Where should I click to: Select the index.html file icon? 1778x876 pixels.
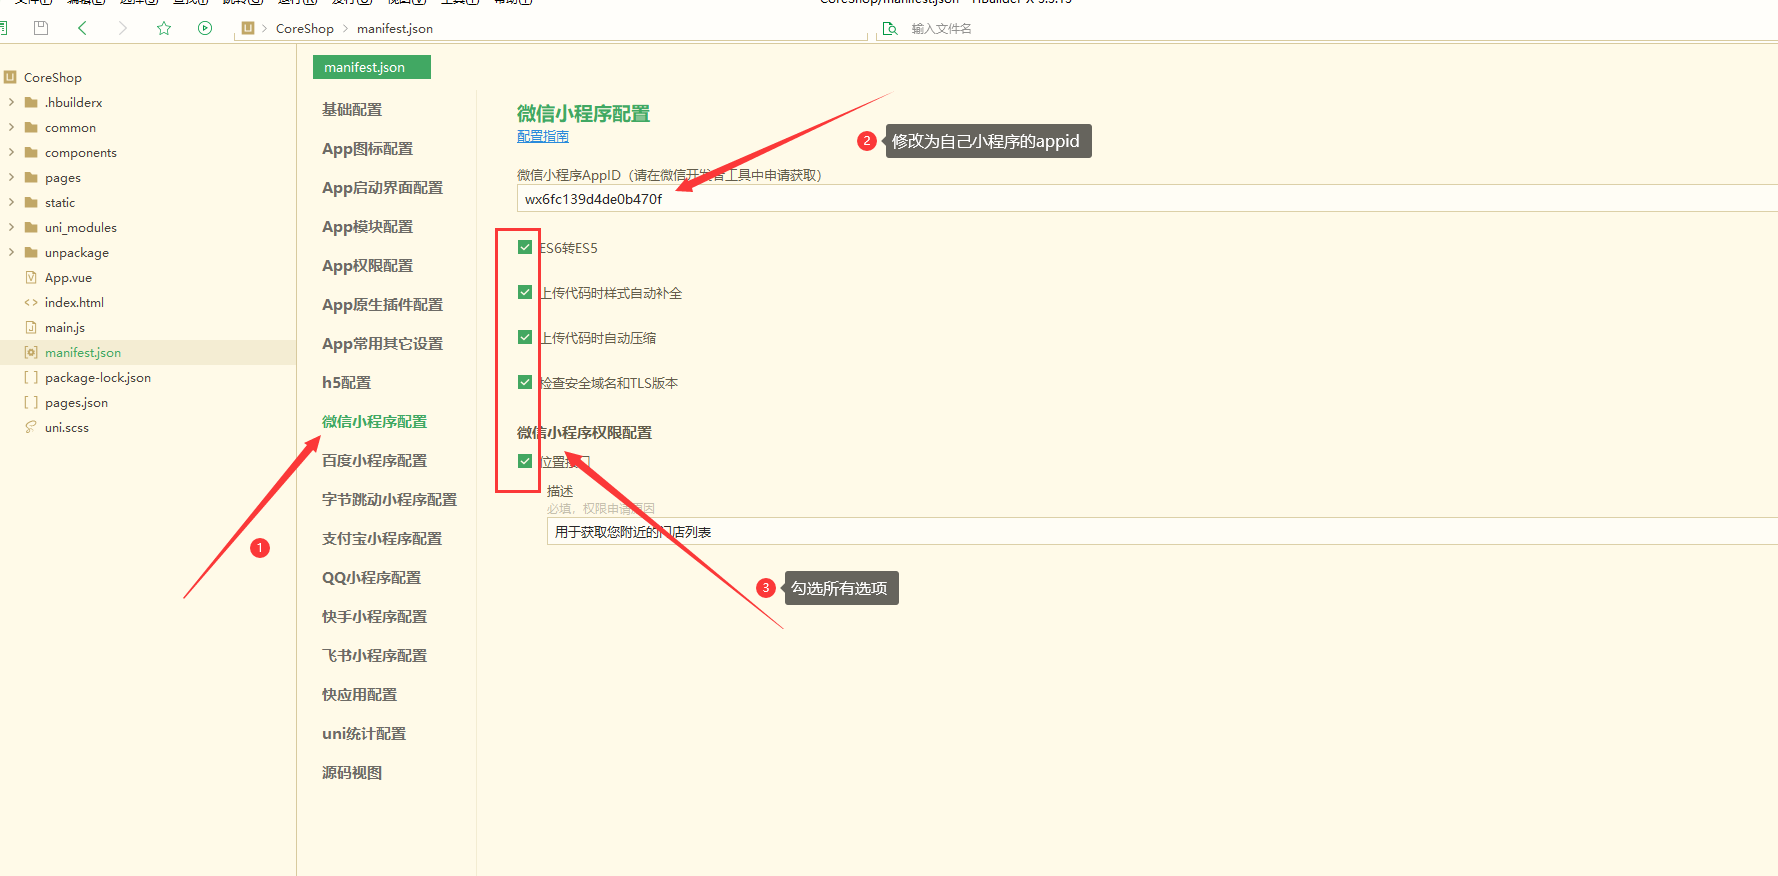point(31,302)
